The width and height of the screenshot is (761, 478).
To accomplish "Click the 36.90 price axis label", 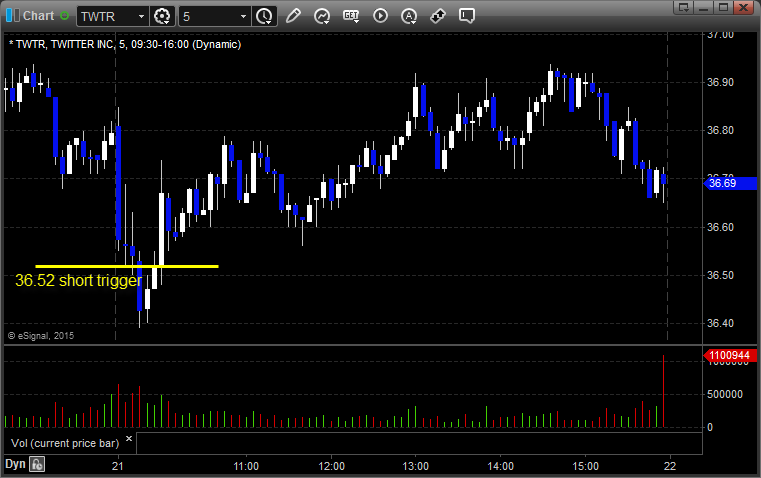I will click(720, 82).
